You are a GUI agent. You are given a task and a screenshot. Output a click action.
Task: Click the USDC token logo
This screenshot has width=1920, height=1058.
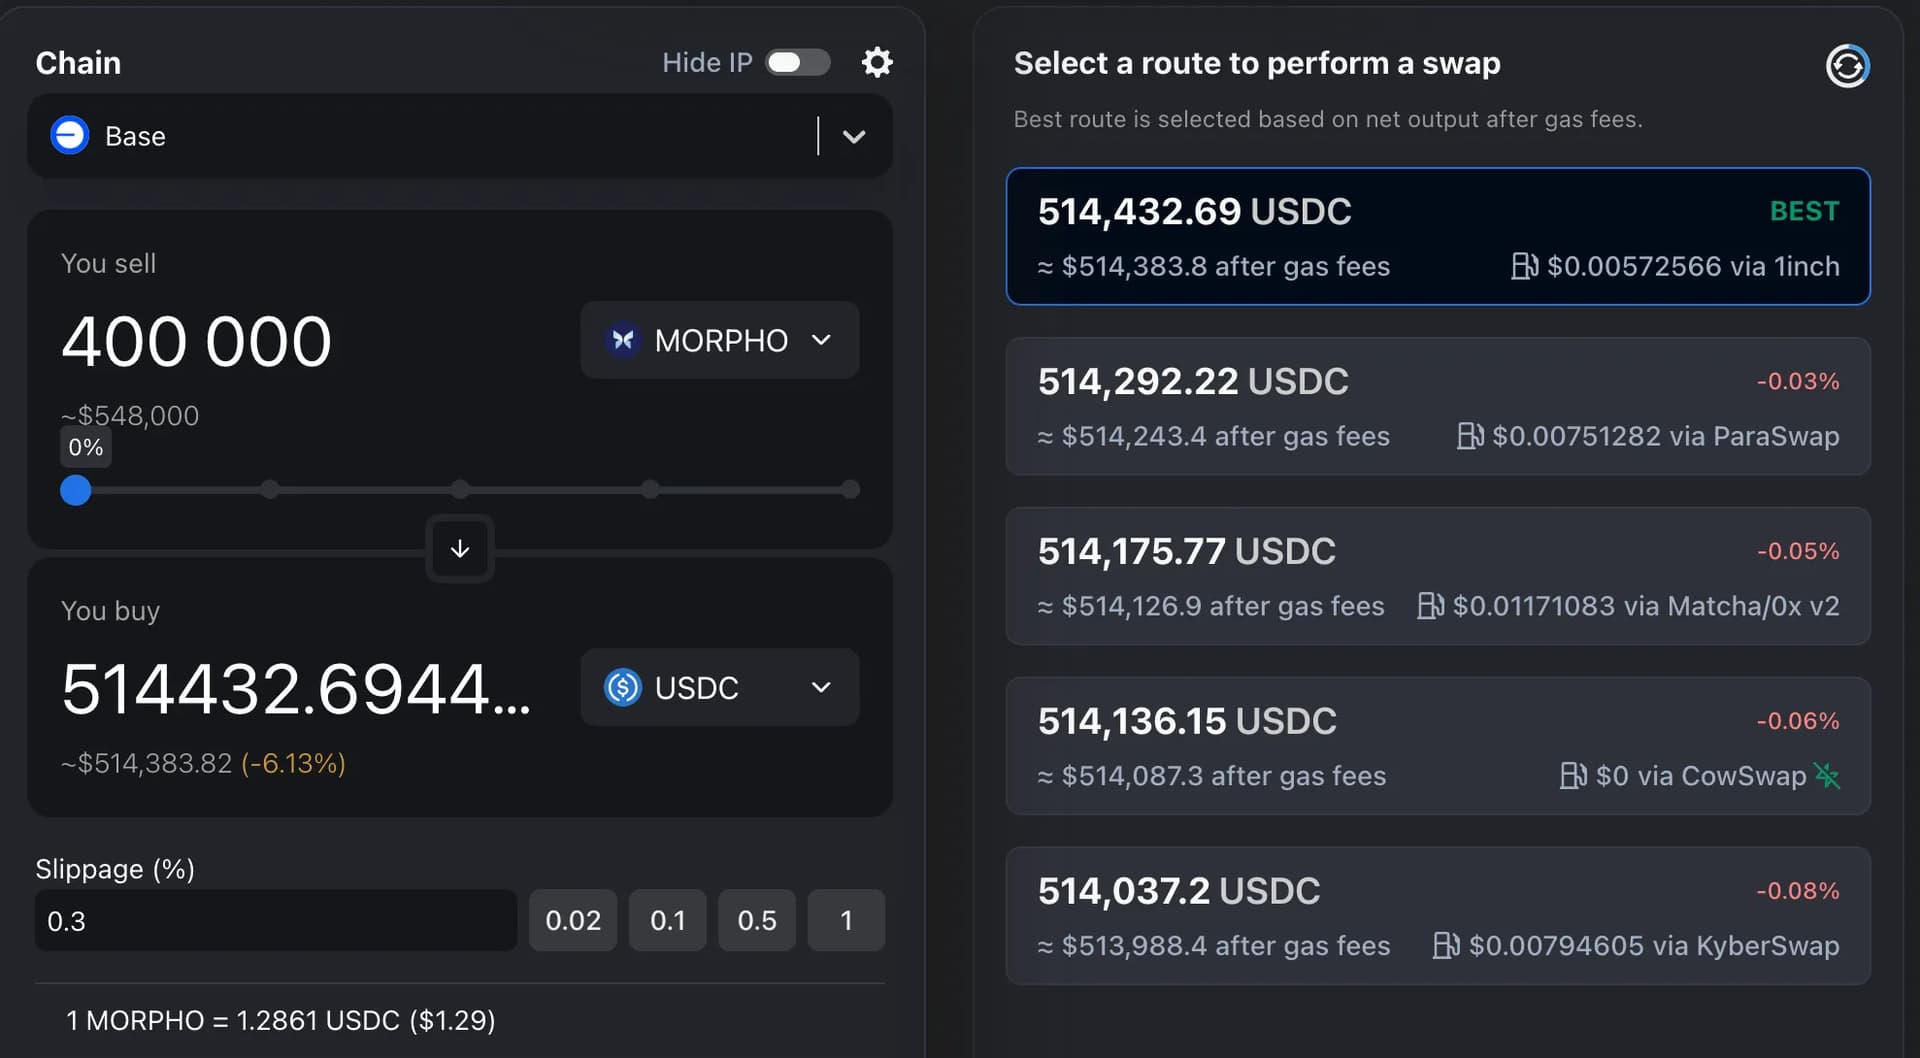[x=622, y=688]
